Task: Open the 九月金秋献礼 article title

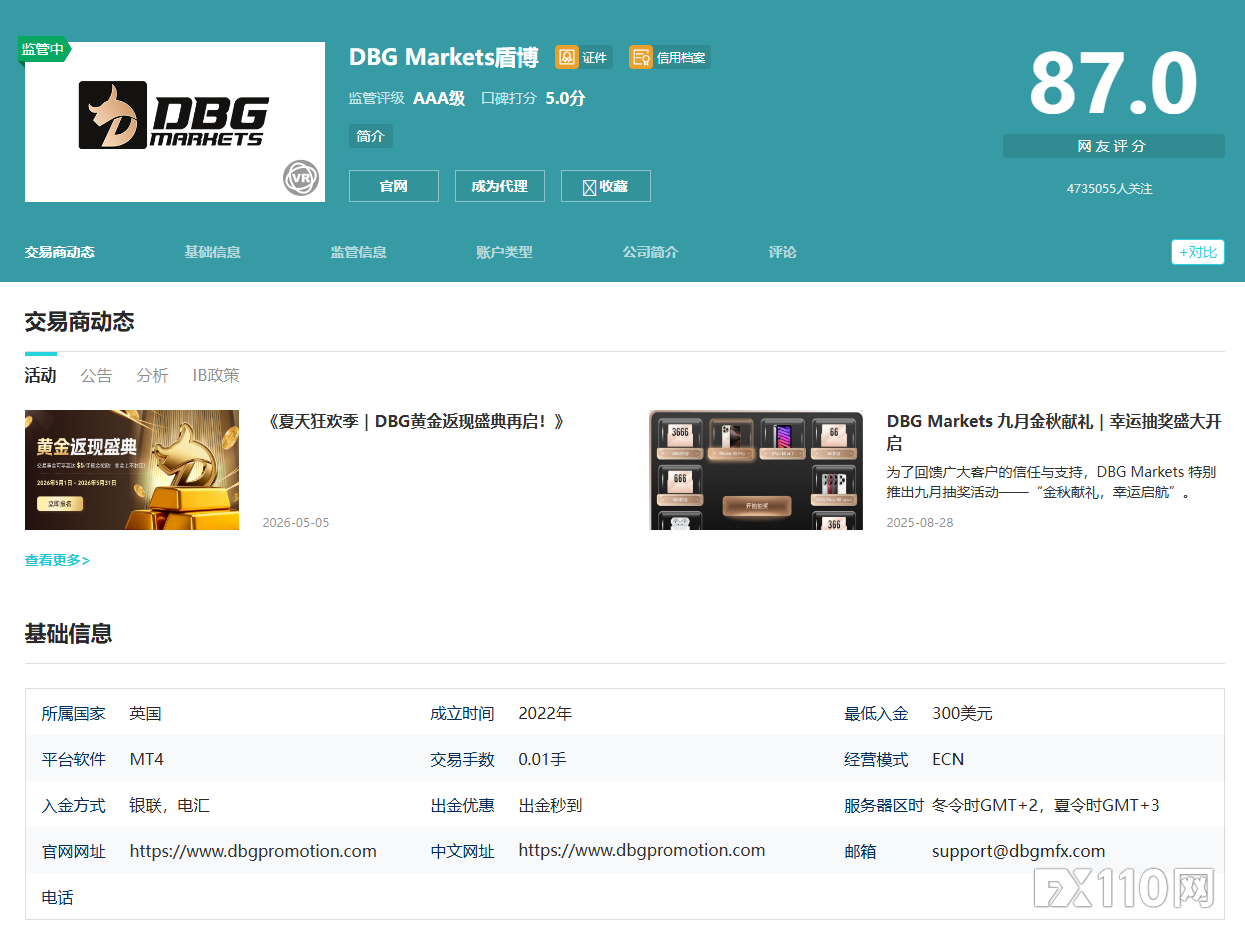Action: [x=1054, y=432]
